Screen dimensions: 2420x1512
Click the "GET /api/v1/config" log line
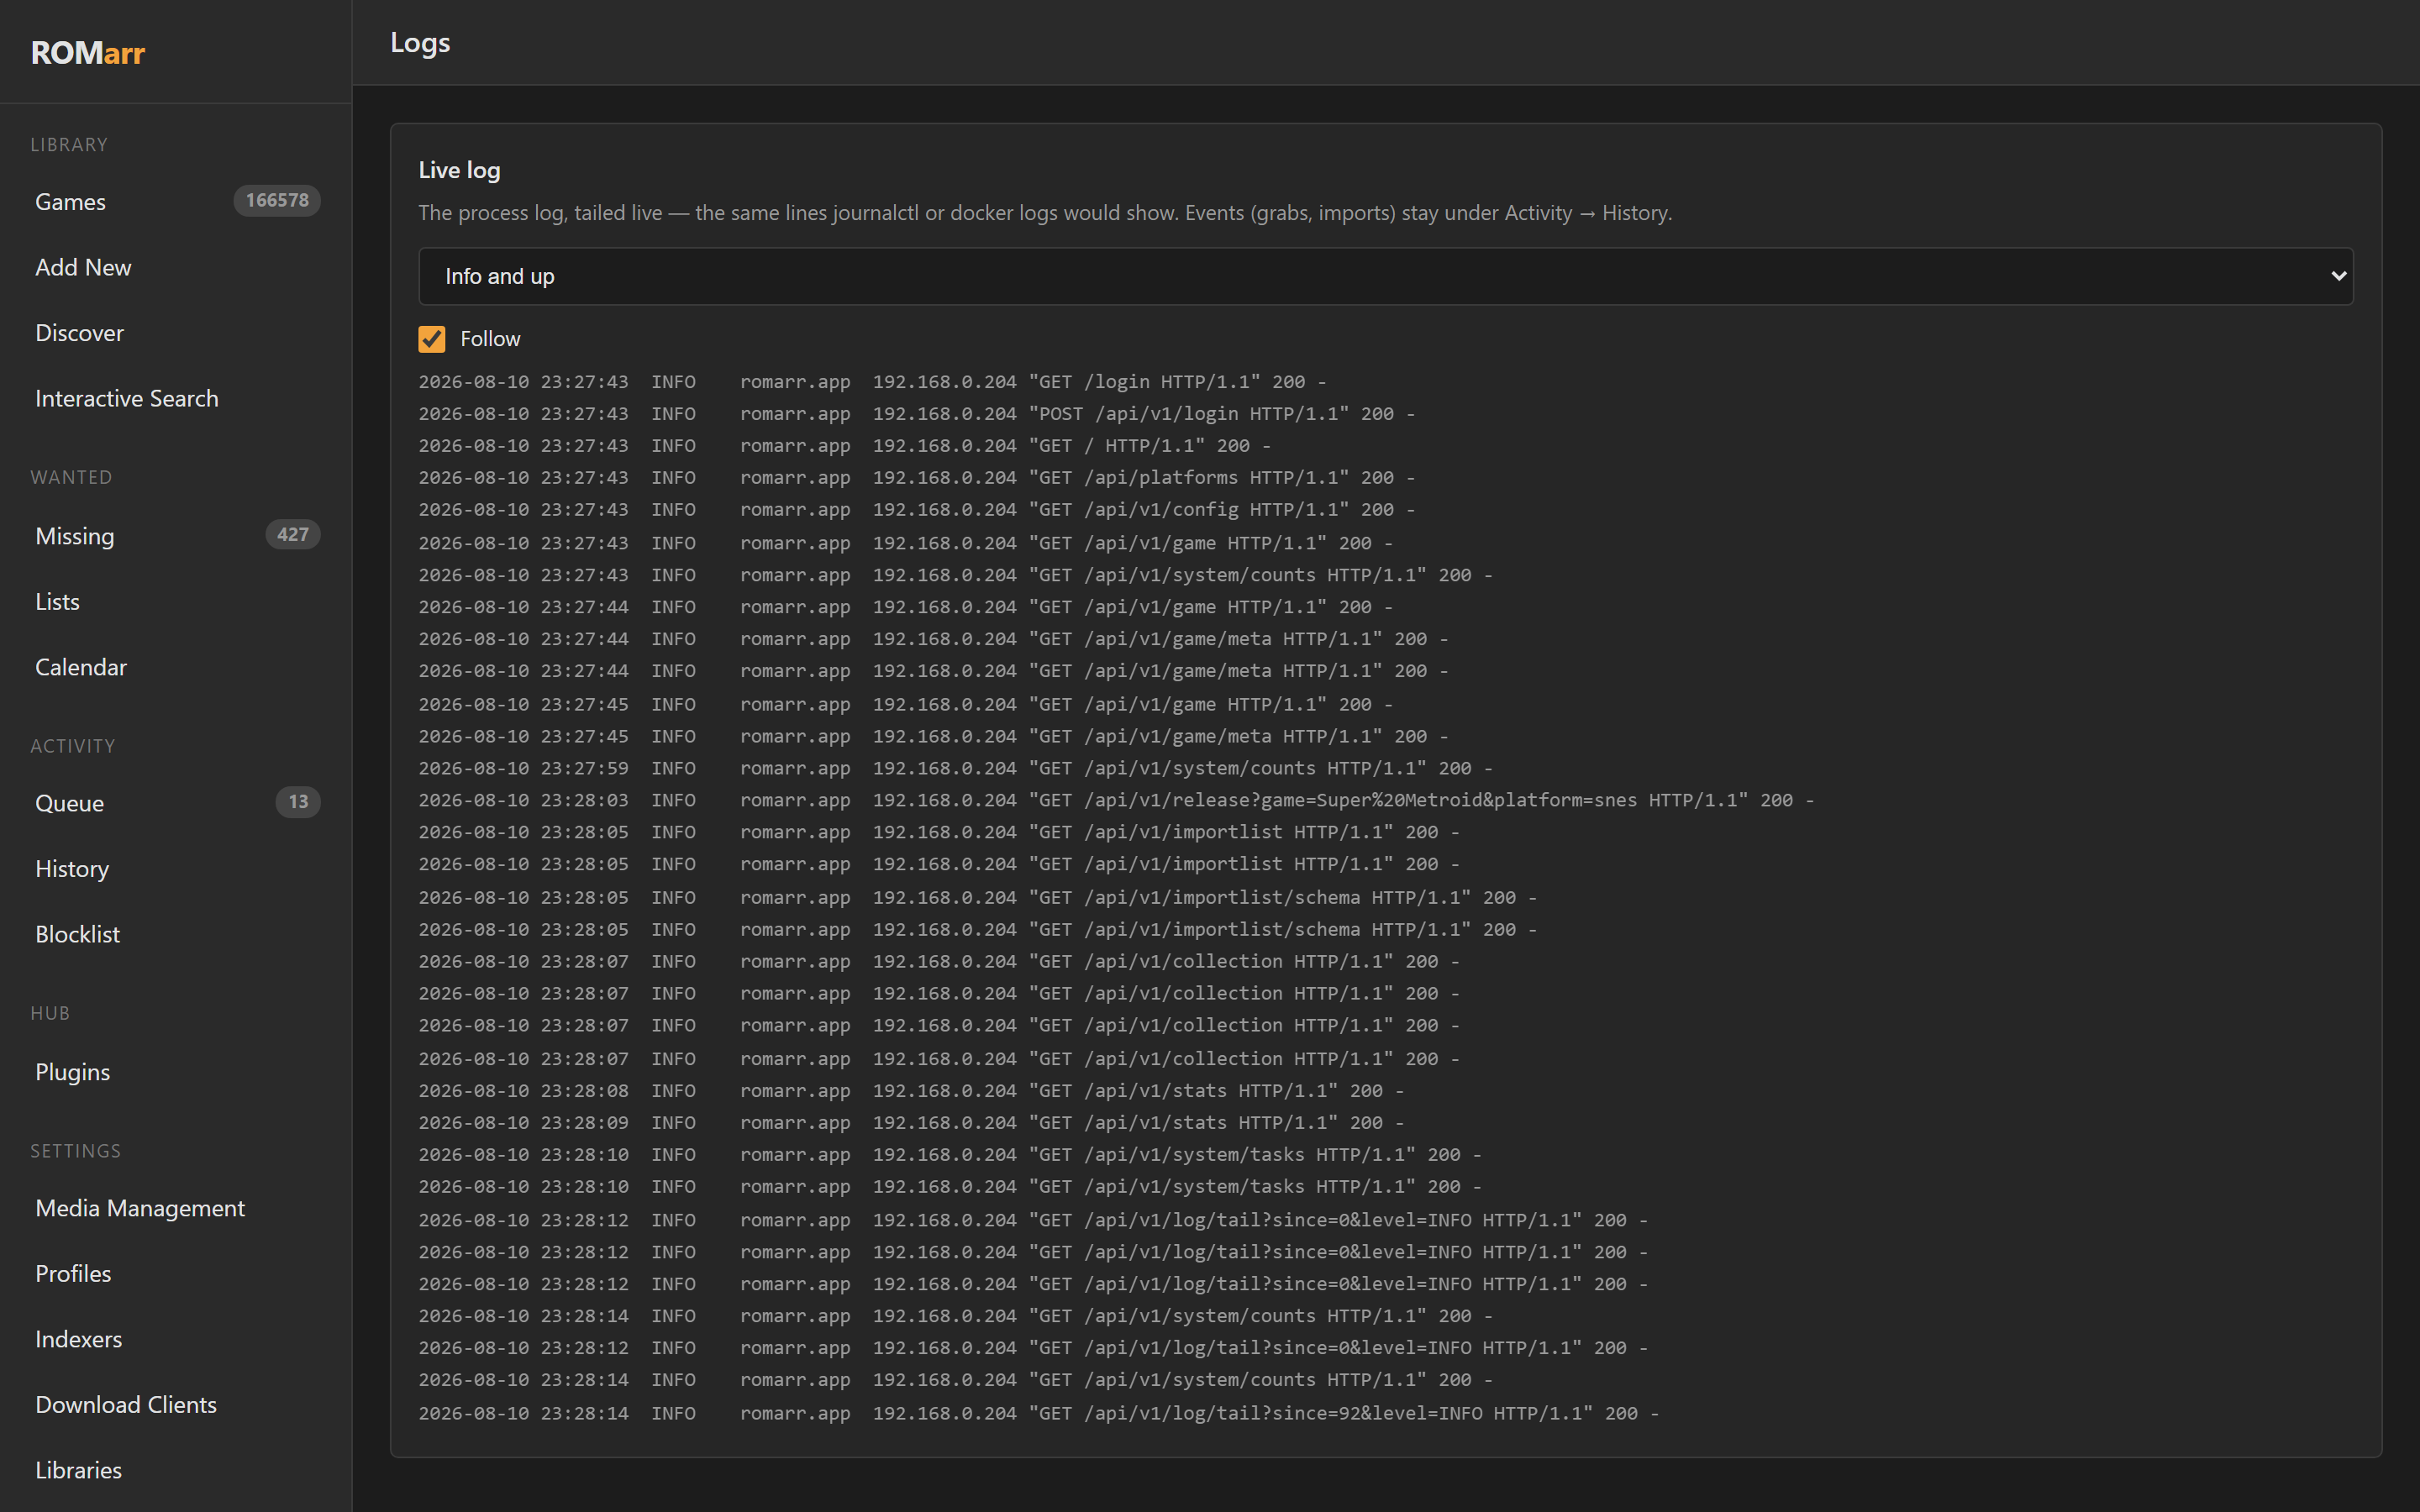[x=917, y=510]
